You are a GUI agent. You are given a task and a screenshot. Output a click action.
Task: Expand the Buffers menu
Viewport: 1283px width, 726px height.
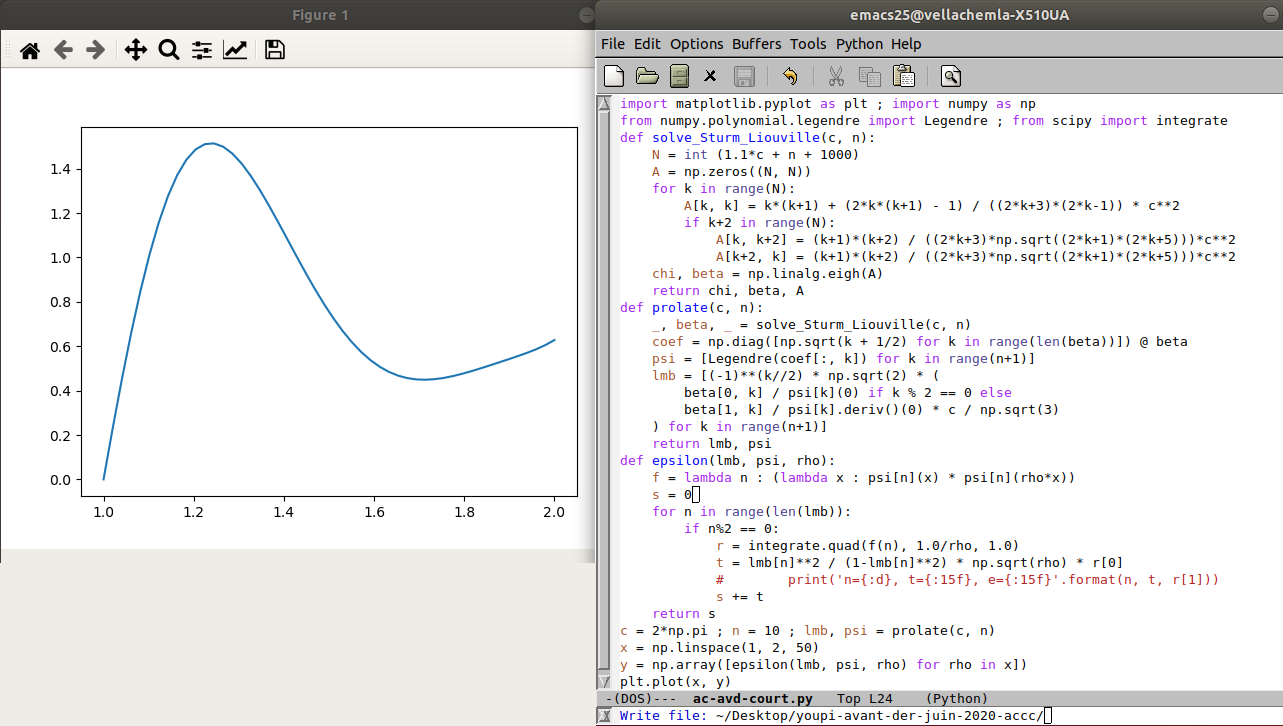coord(756,44)
